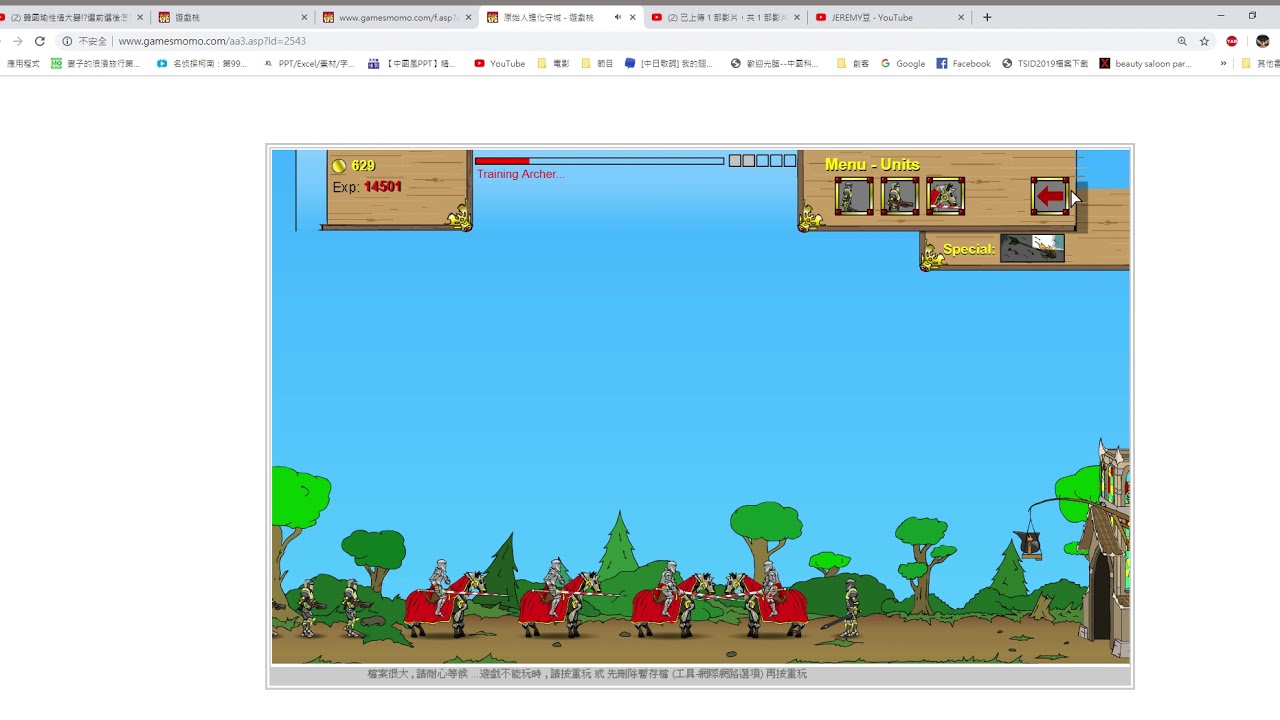
Task: Expand the hidden bookmarks chevron
Action: click(x=1223, y=63)
